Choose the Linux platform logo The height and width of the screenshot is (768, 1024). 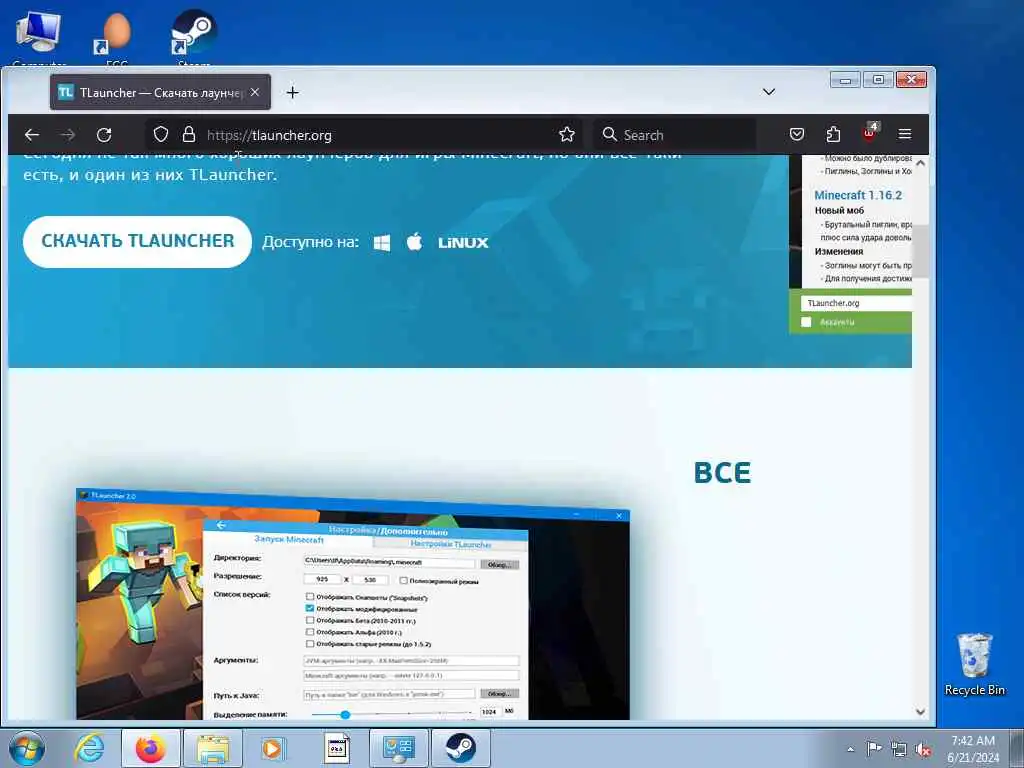click(463, 243)
